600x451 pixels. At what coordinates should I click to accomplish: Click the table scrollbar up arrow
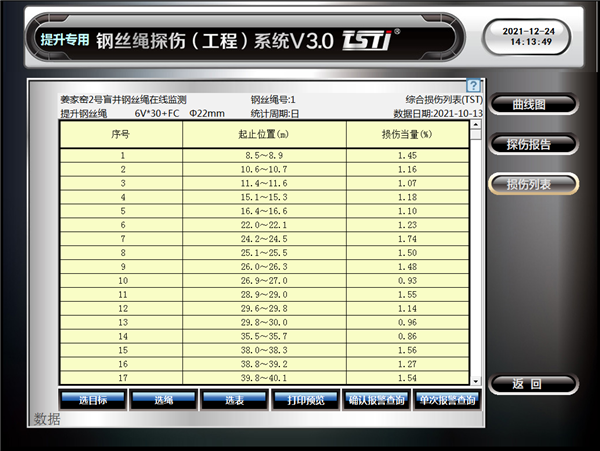click(476, 125)
